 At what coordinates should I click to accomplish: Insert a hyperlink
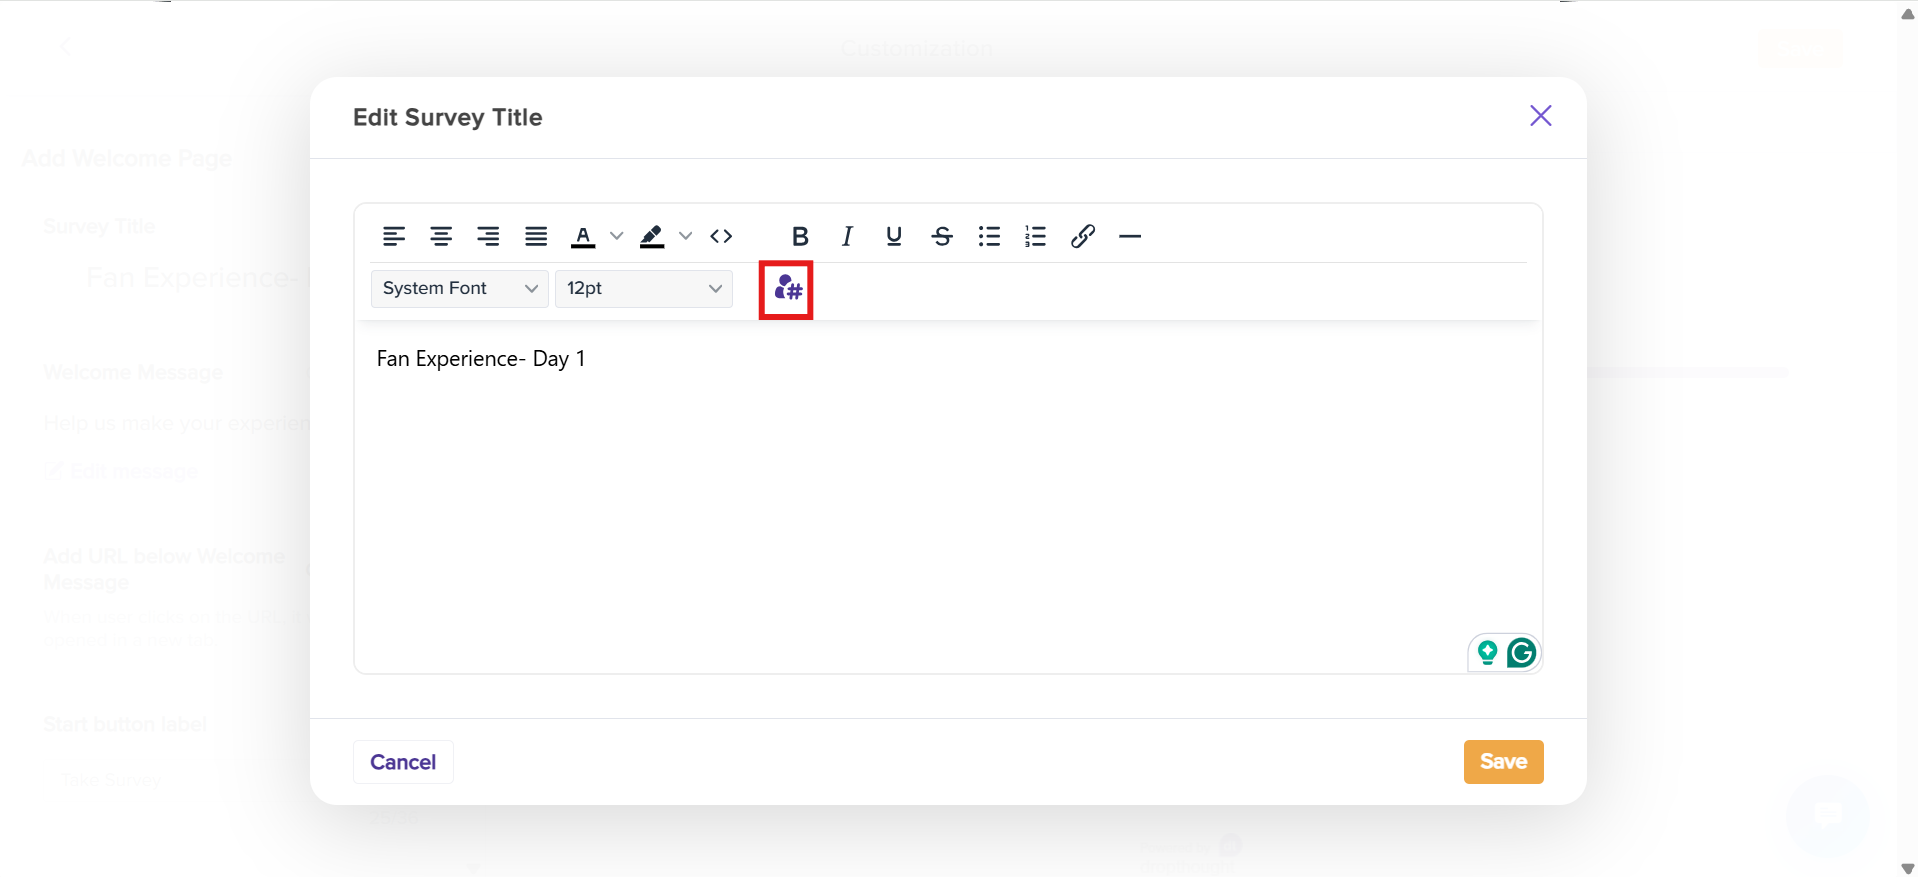[x=1083, y=236]
